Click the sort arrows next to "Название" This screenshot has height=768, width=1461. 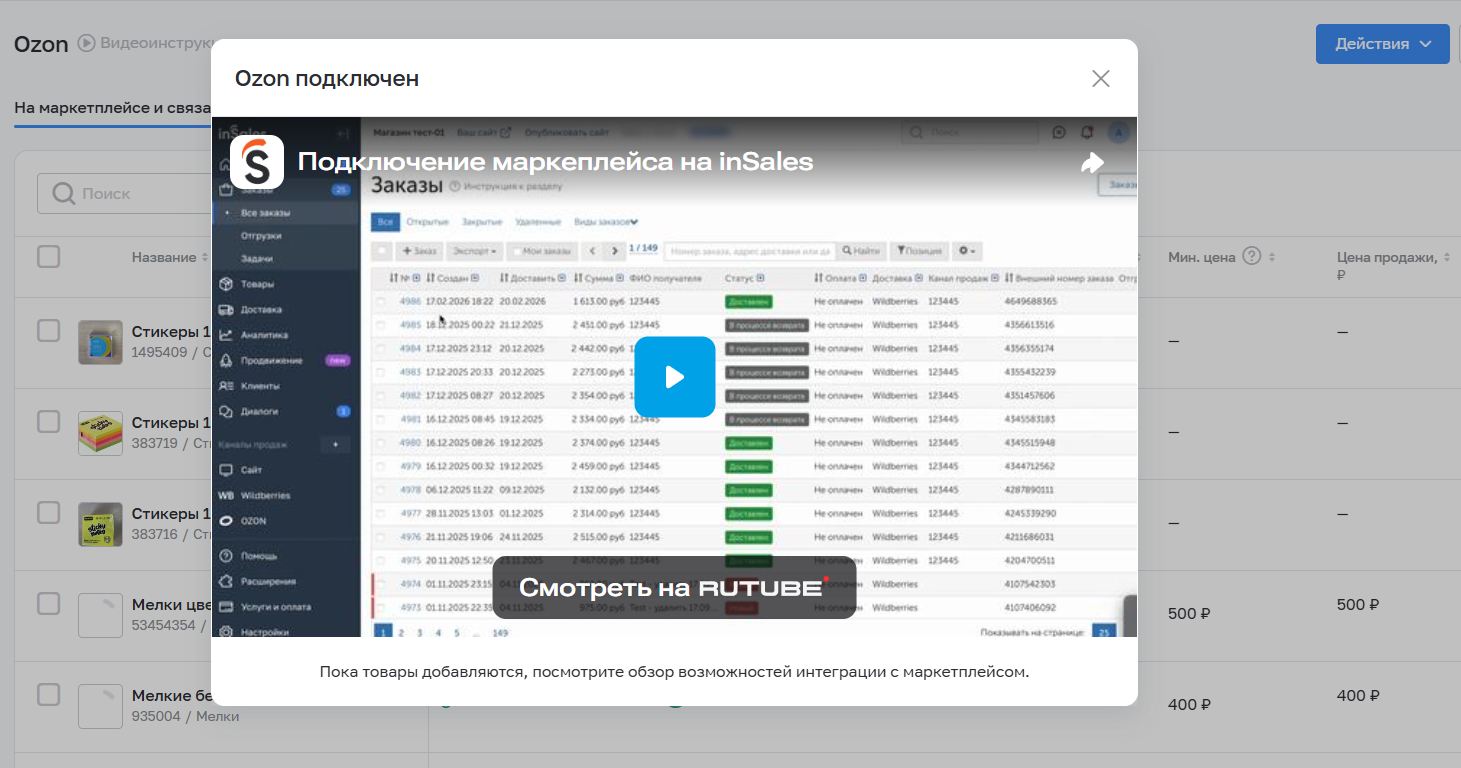click(205, 257)
